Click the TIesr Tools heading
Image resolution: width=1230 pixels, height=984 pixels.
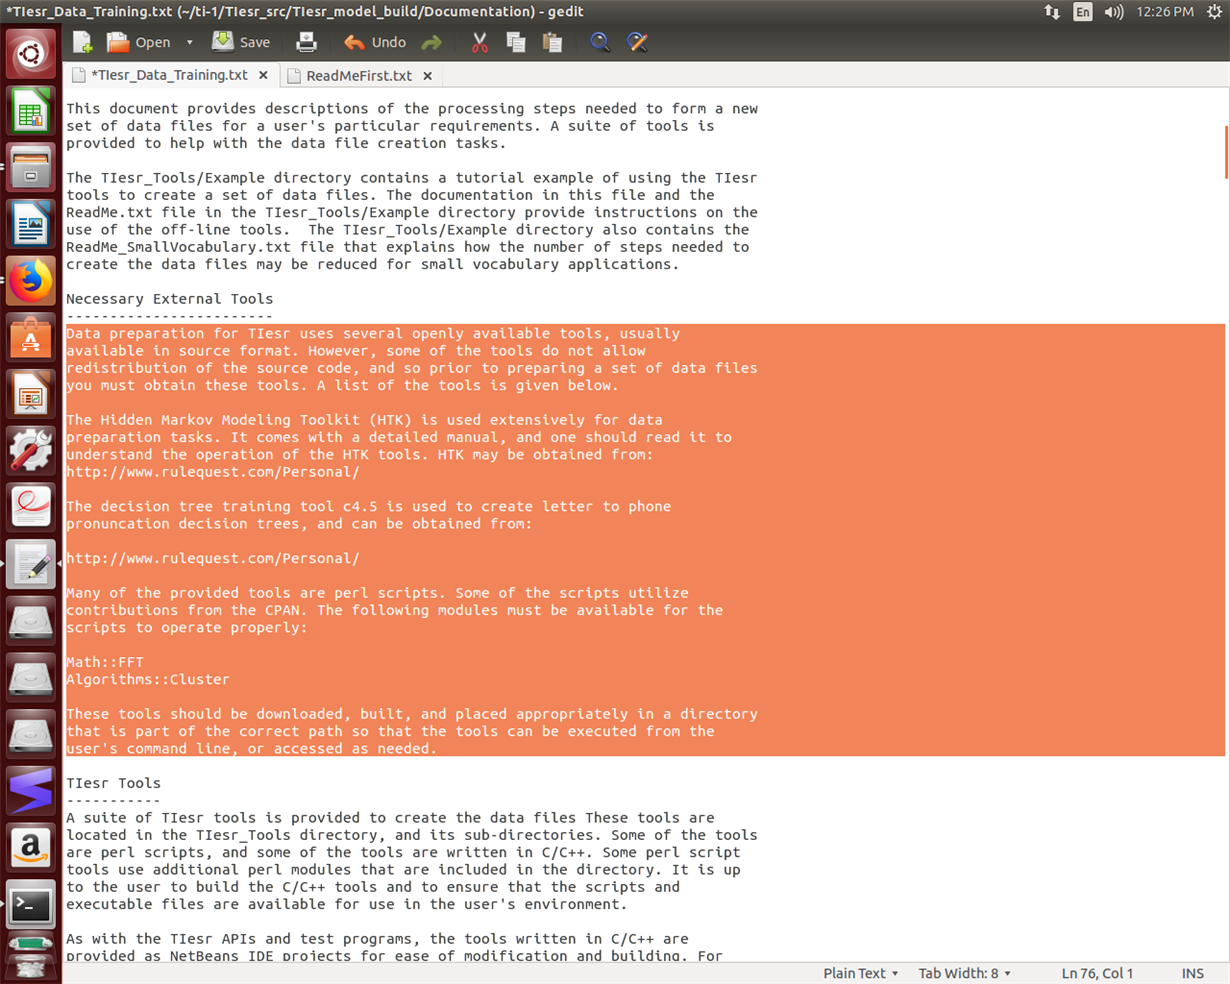pyautogui.click(x=113, y=783)
